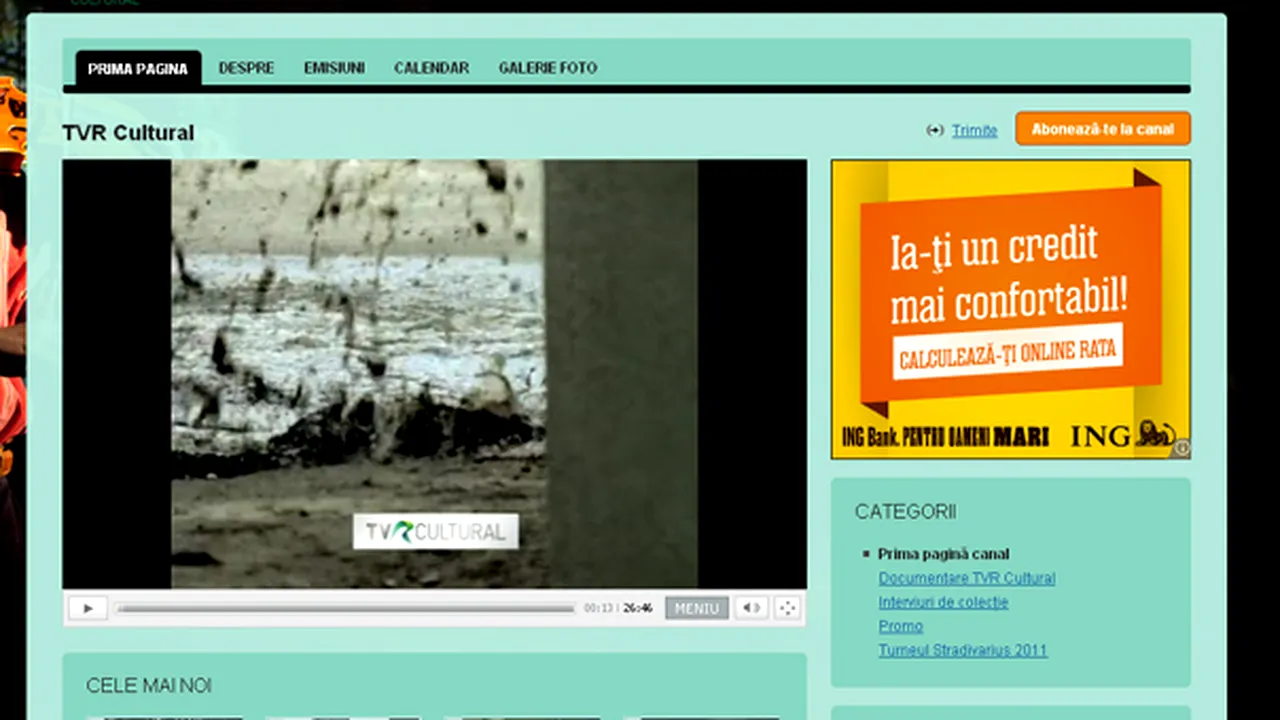Open Documentare TVR Cultural category
Image resolution: width=1280 pixels, height=720 pixels.
coord(966,578)
